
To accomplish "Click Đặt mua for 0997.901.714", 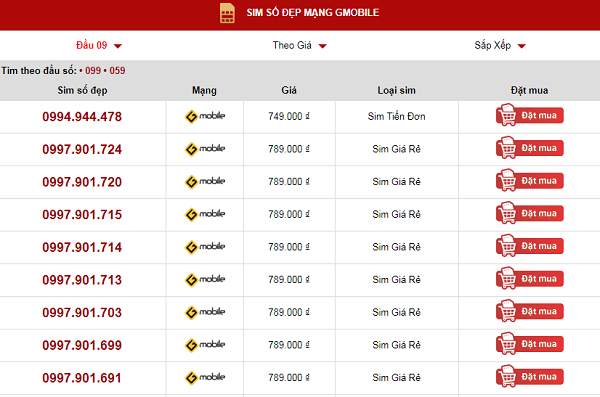I will coord(530,245).
